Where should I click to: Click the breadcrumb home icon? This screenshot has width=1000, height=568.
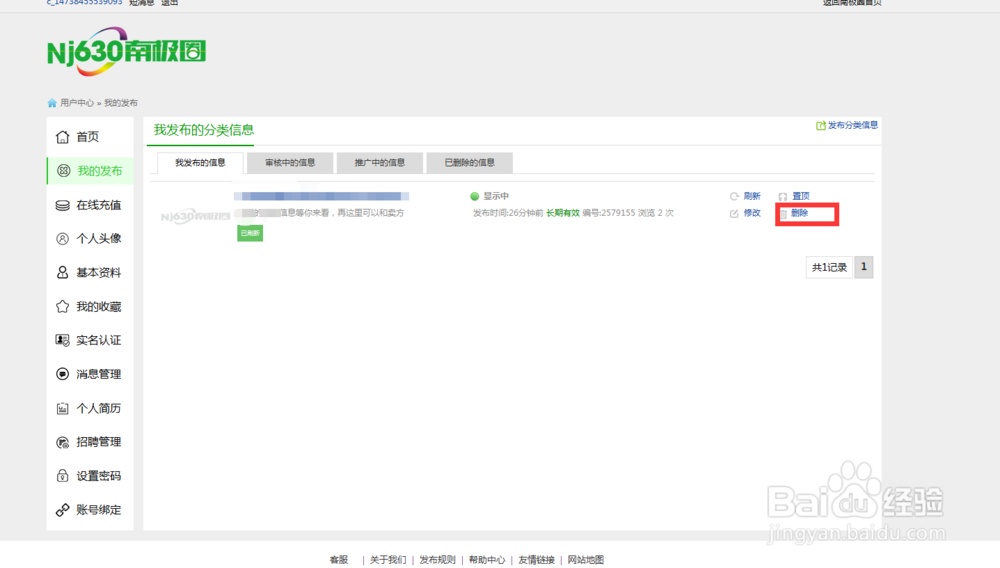[52, 103]
